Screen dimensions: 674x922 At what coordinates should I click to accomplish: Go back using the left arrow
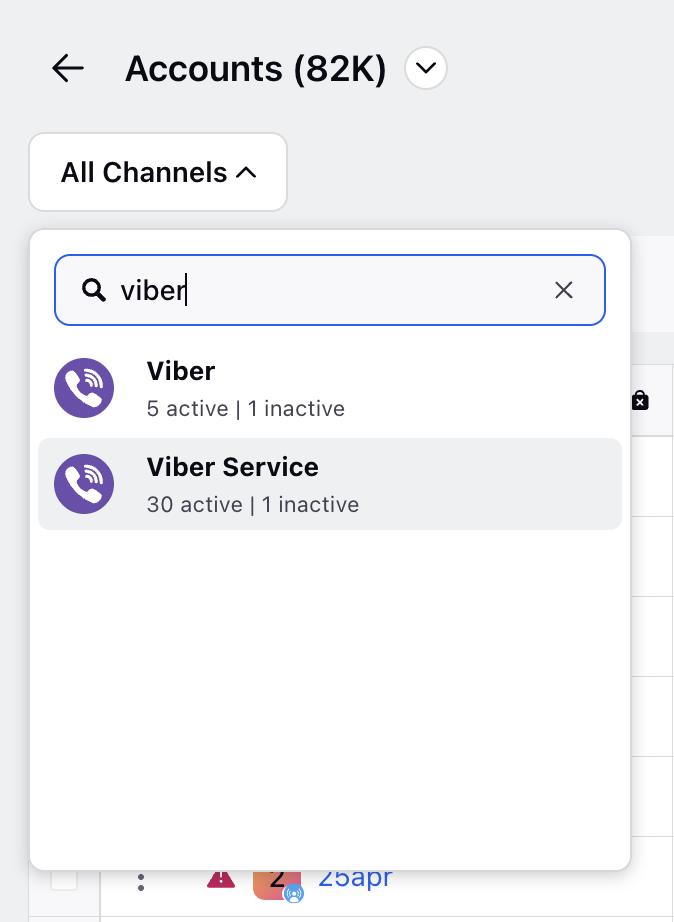tap(68, 68)
